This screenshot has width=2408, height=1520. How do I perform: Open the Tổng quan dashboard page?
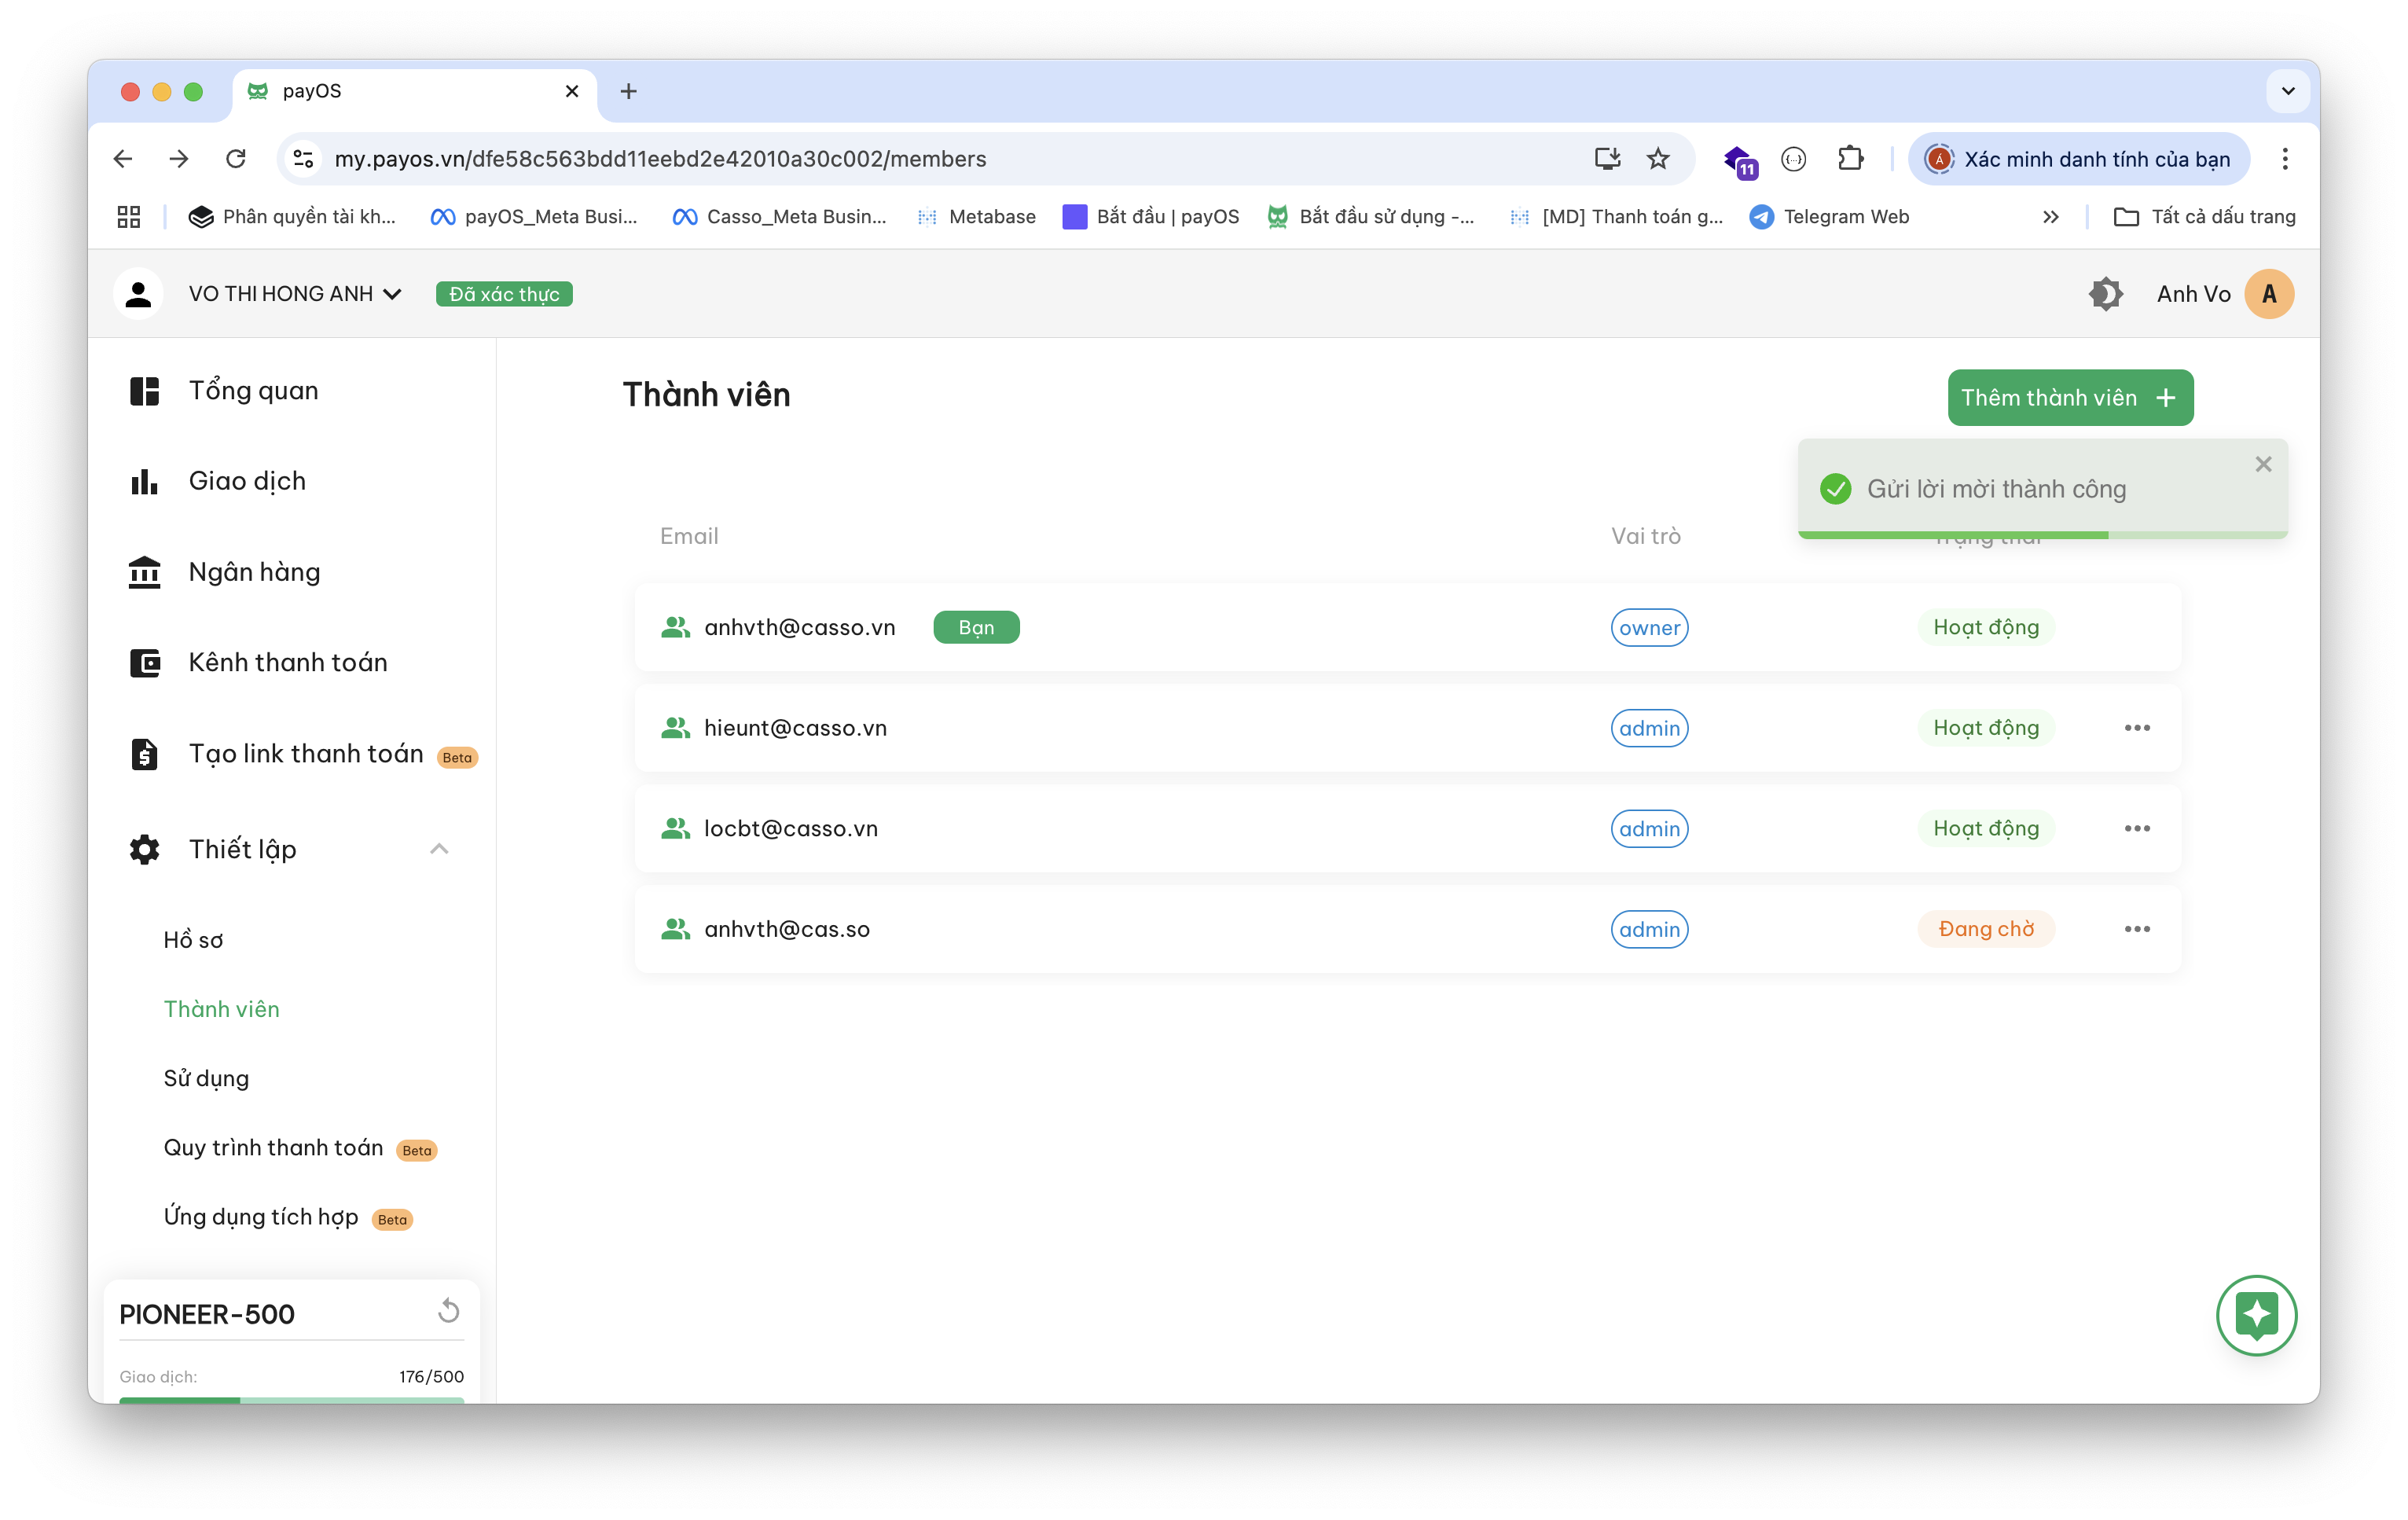(253, 391)
